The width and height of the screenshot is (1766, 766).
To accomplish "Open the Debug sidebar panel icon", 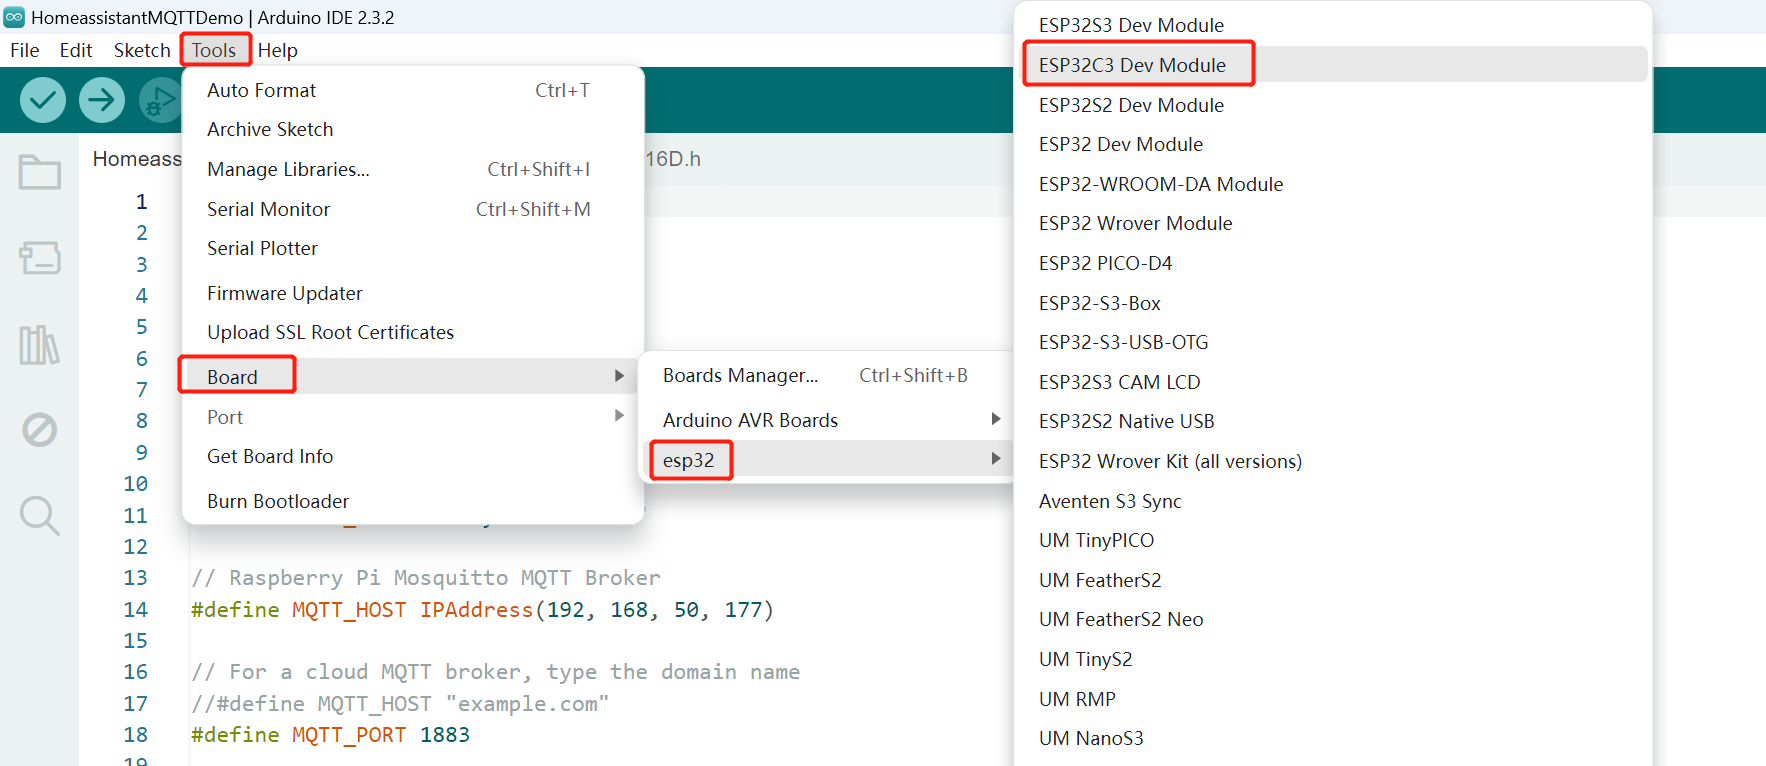I will [40, 430].
